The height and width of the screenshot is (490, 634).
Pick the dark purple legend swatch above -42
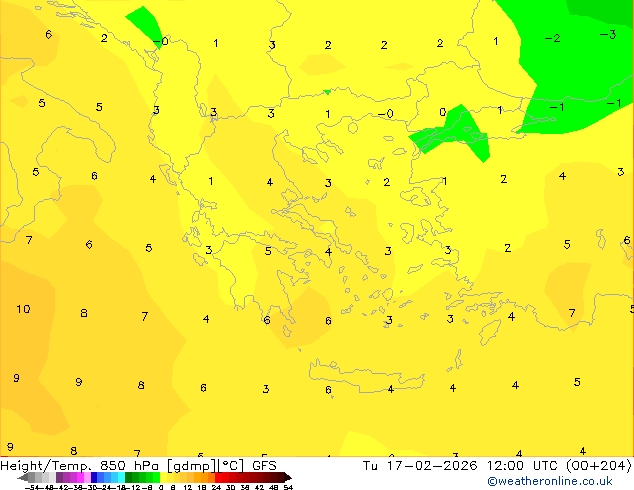click(59, 477)
